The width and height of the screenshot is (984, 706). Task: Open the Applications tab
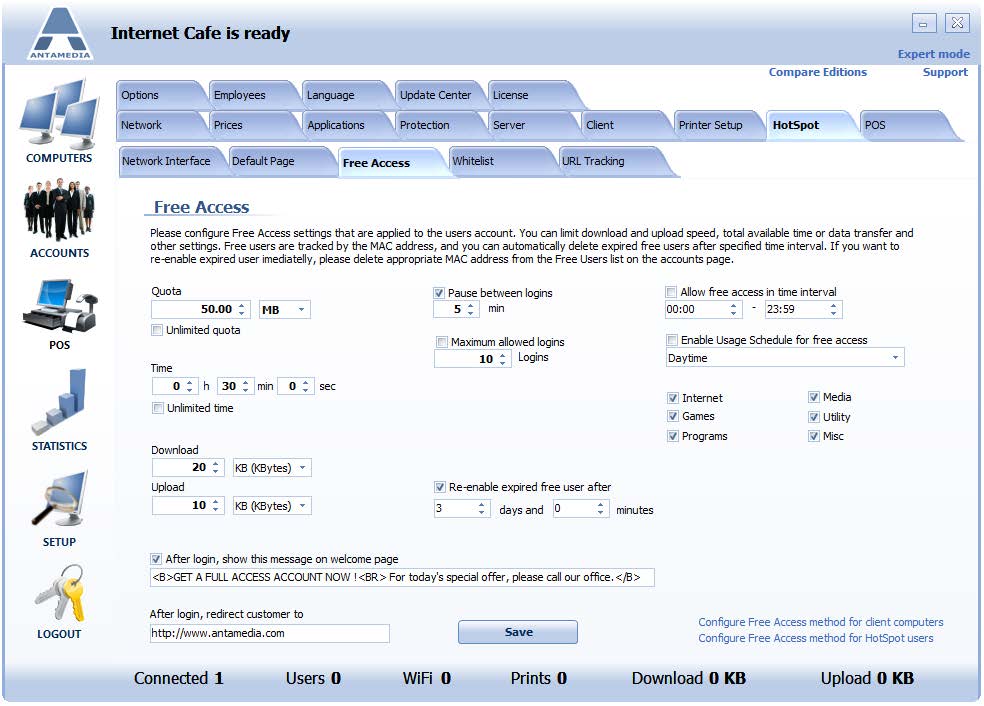(x=346, y=125)
